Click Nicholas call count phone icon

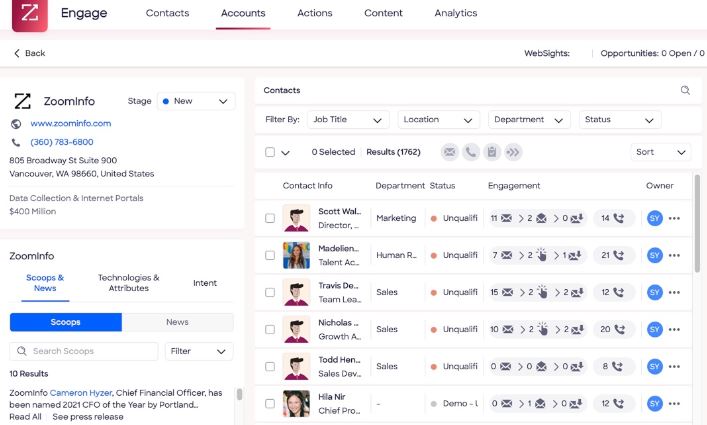tap(620, 329)
